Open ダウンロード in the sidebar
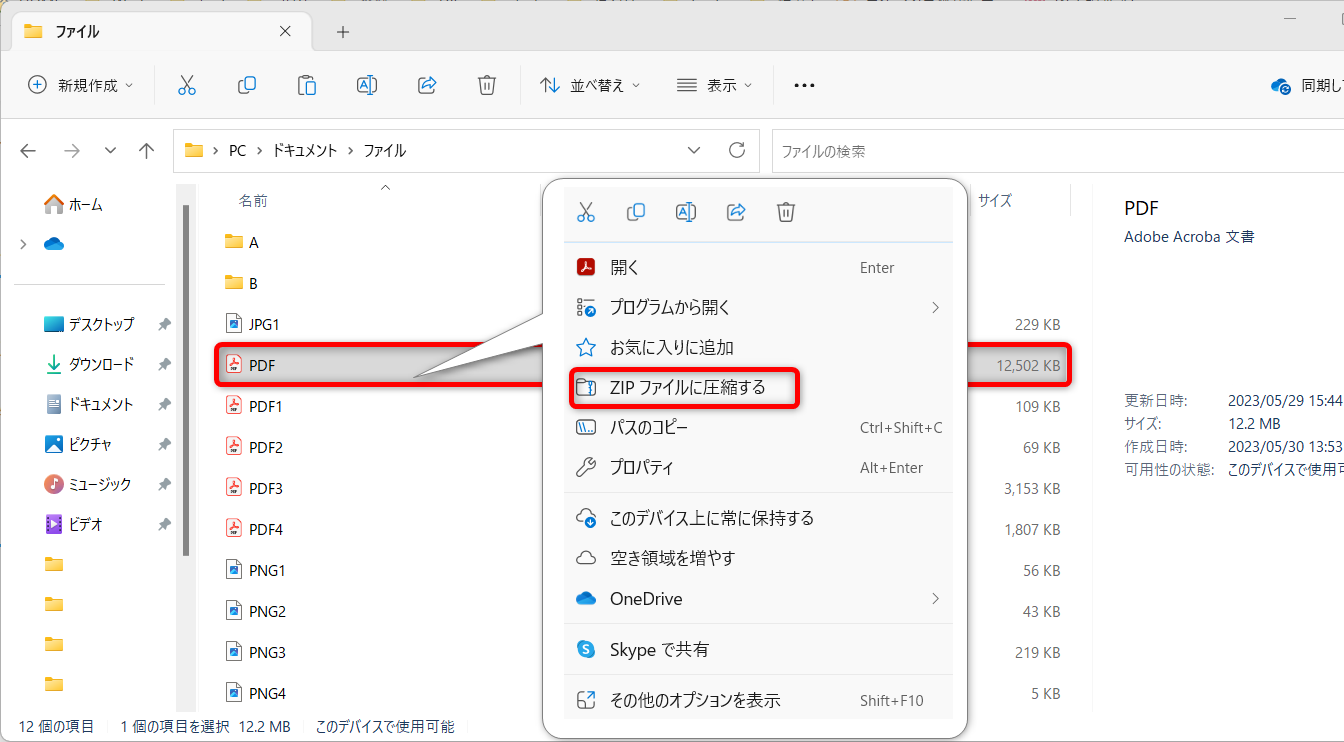This screenshot has height=742, width=1344. click(x=100, y=364)
